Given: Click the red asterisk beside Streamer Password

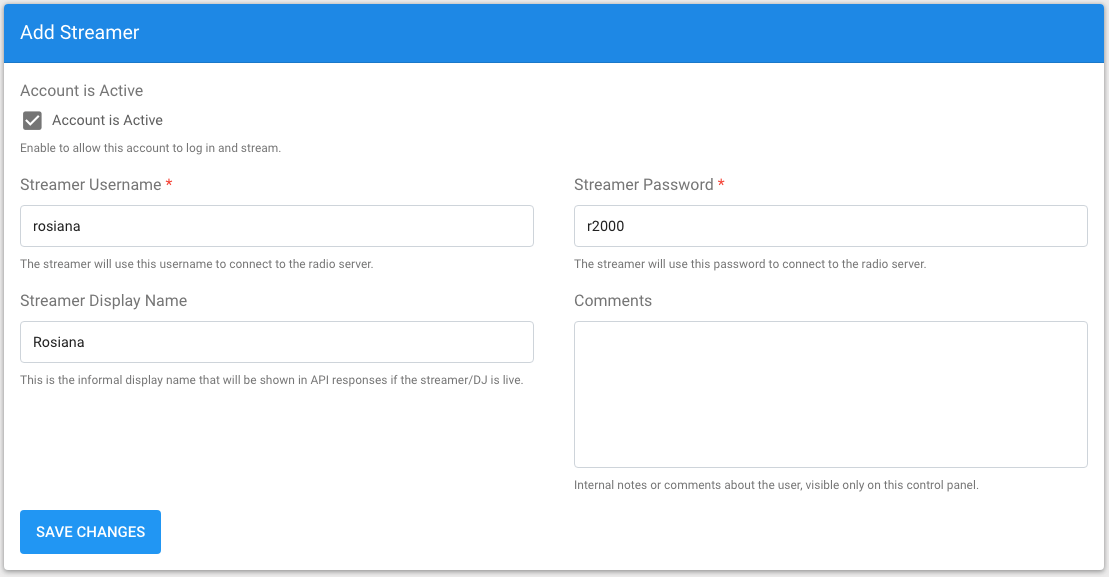Looking at the screenshot, I should 721,184.
